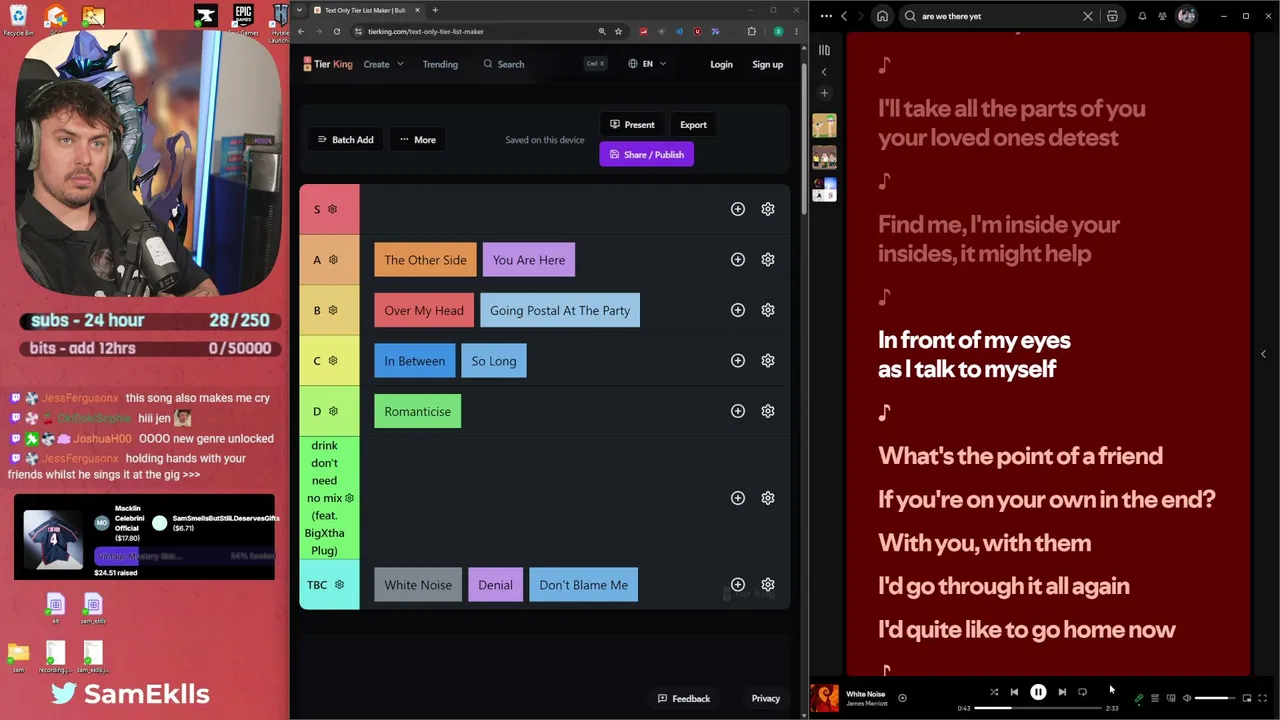Open the Spotify three-dot menu
Viewport: 1280px width, 720px height.
[826, 16]
